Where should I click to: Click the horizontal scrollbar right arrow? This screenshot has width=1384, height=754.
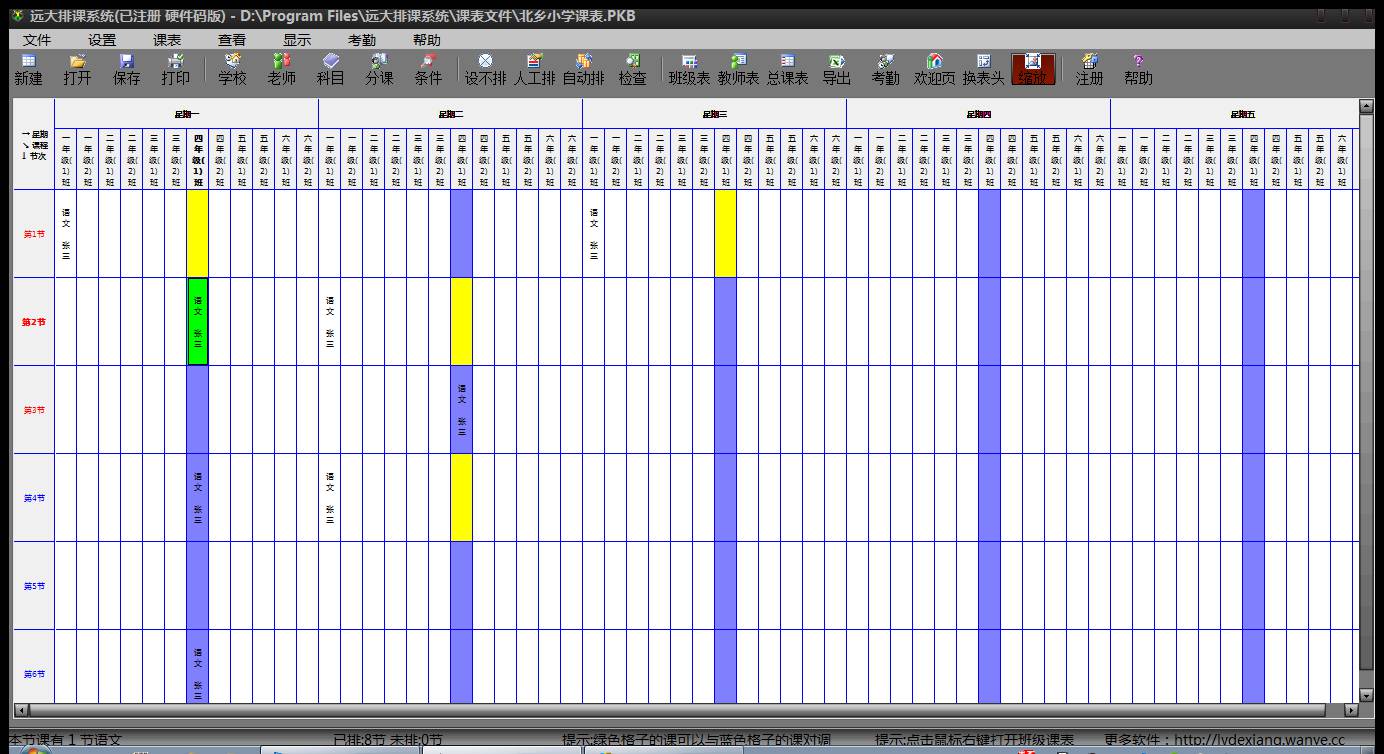tap(1351, 710)
